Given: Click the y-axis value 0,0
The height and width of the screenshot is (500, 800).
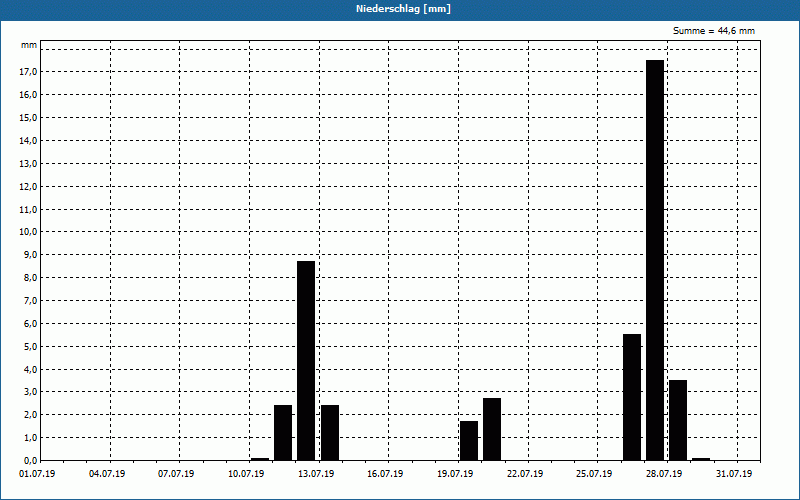Looking at the screenshot, I should coord(30,461).
